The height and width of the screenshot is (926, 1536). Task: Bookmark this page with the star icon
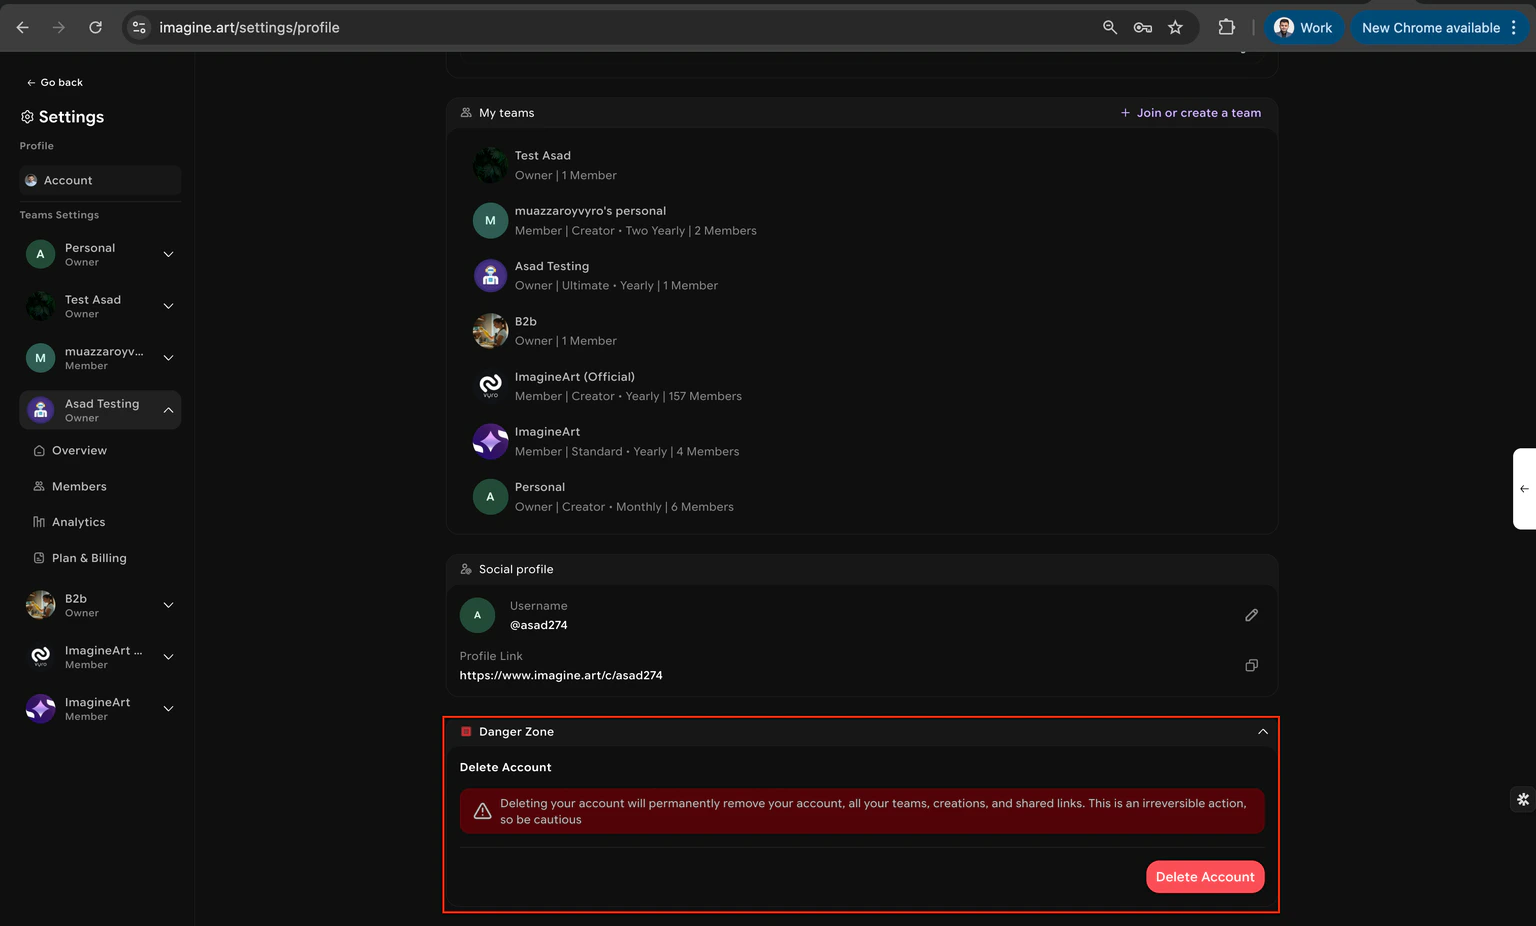coord(1175,27)
